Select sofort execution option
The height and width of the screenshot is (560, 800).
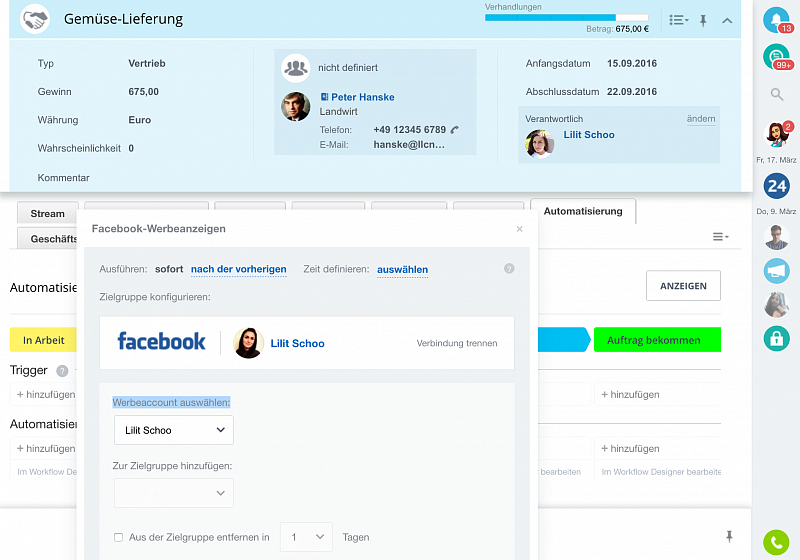point(169,269)
